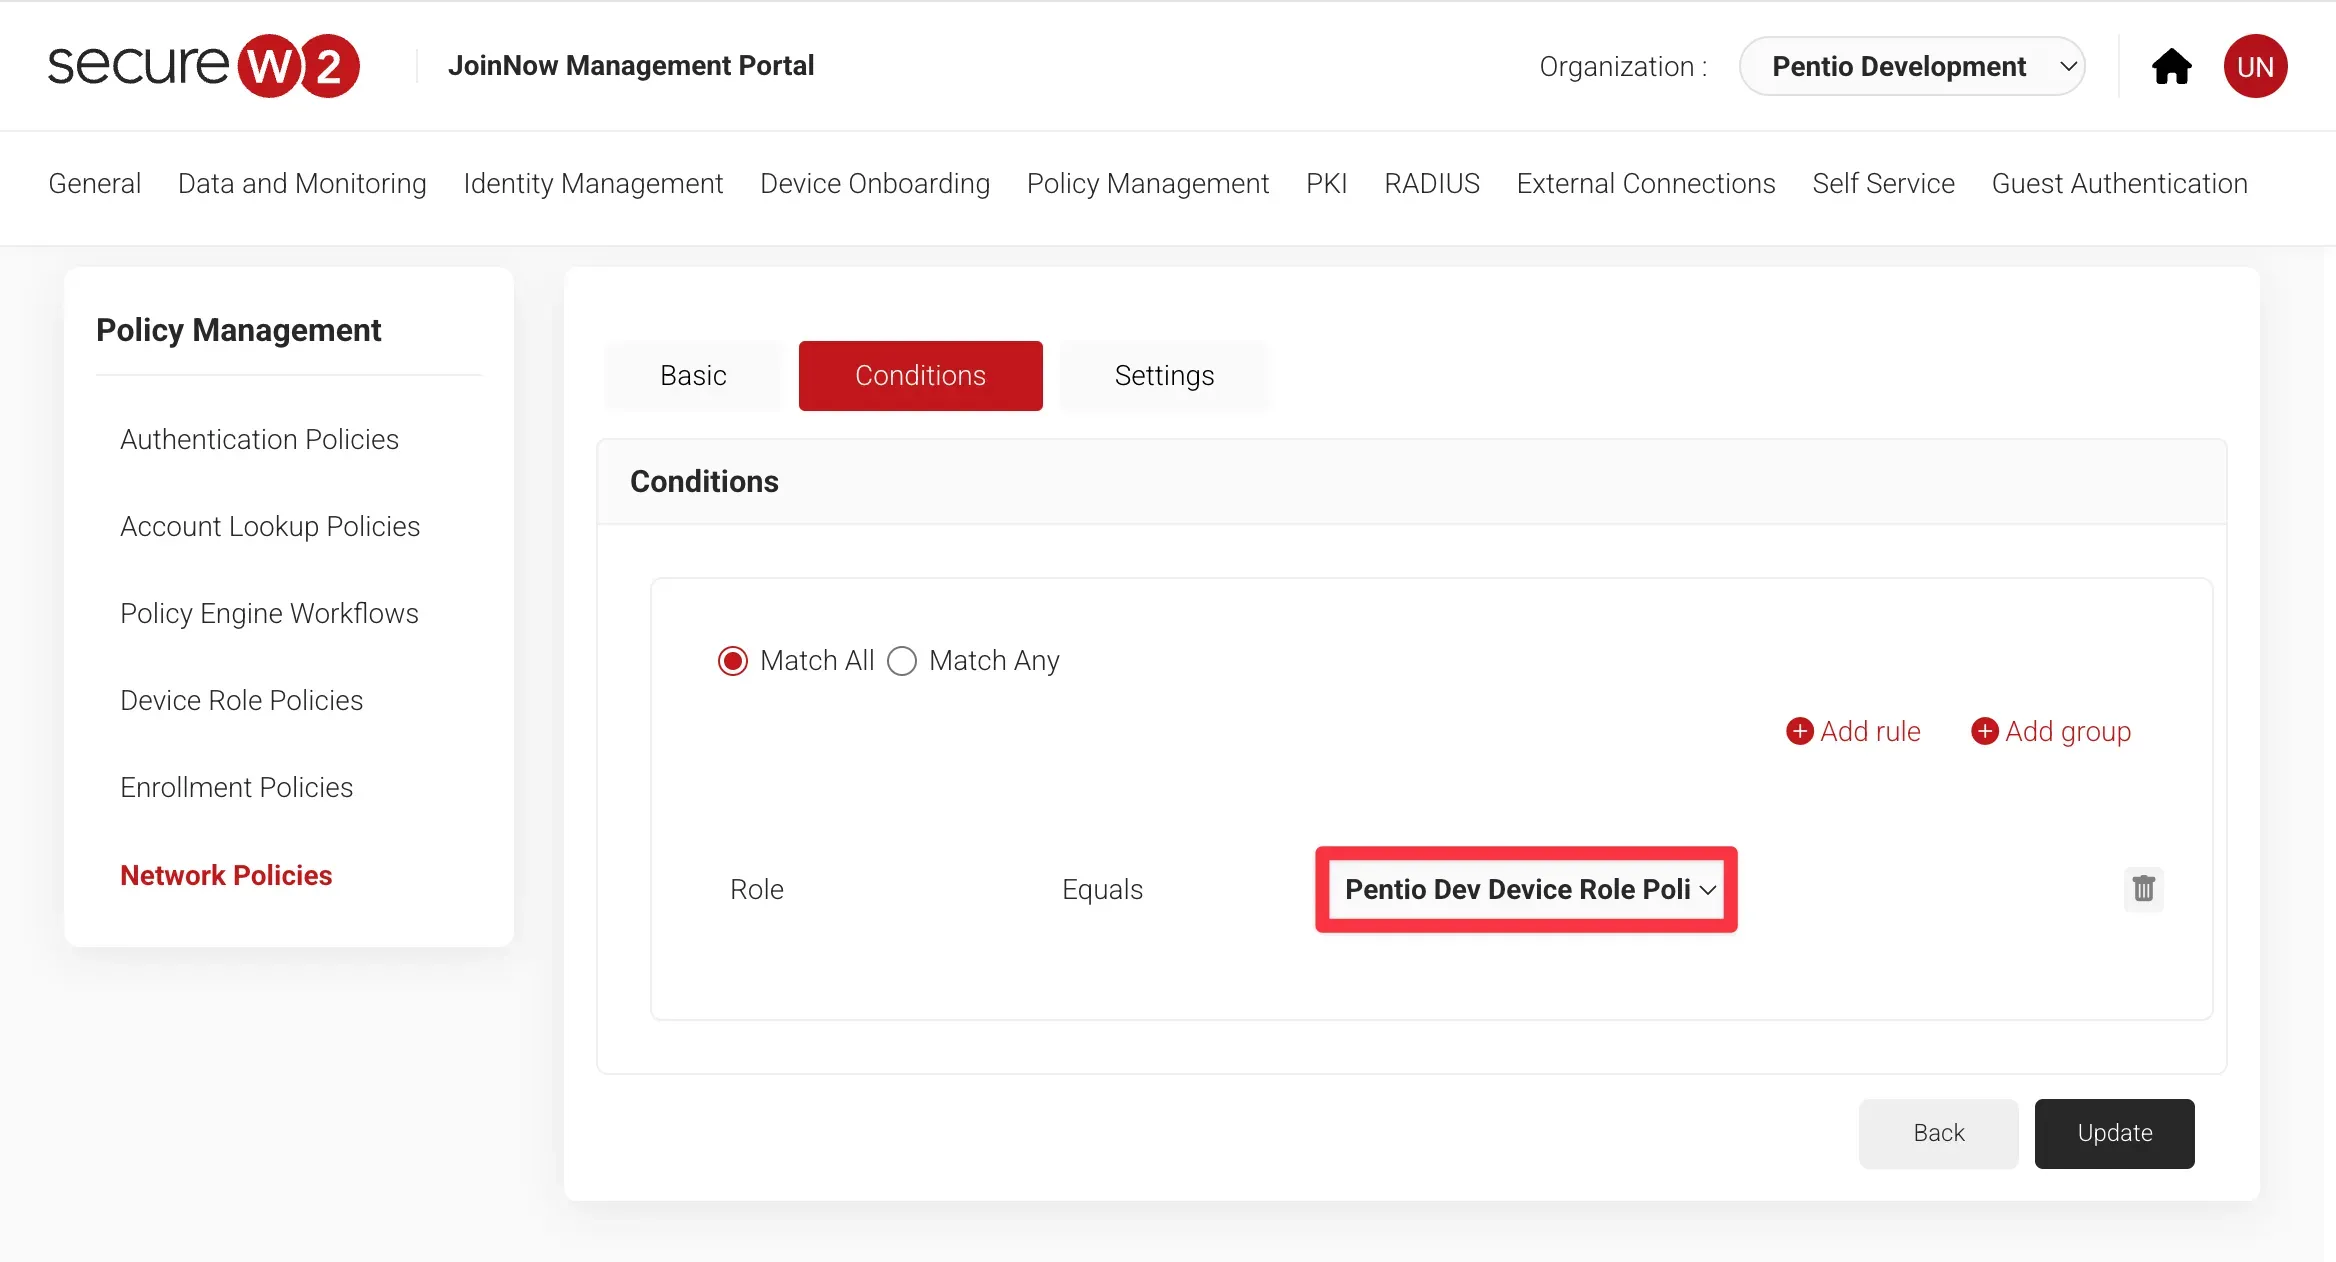Open the RADIUS menu
The image size is (2336, 1262).
[x=1431, y=184]
